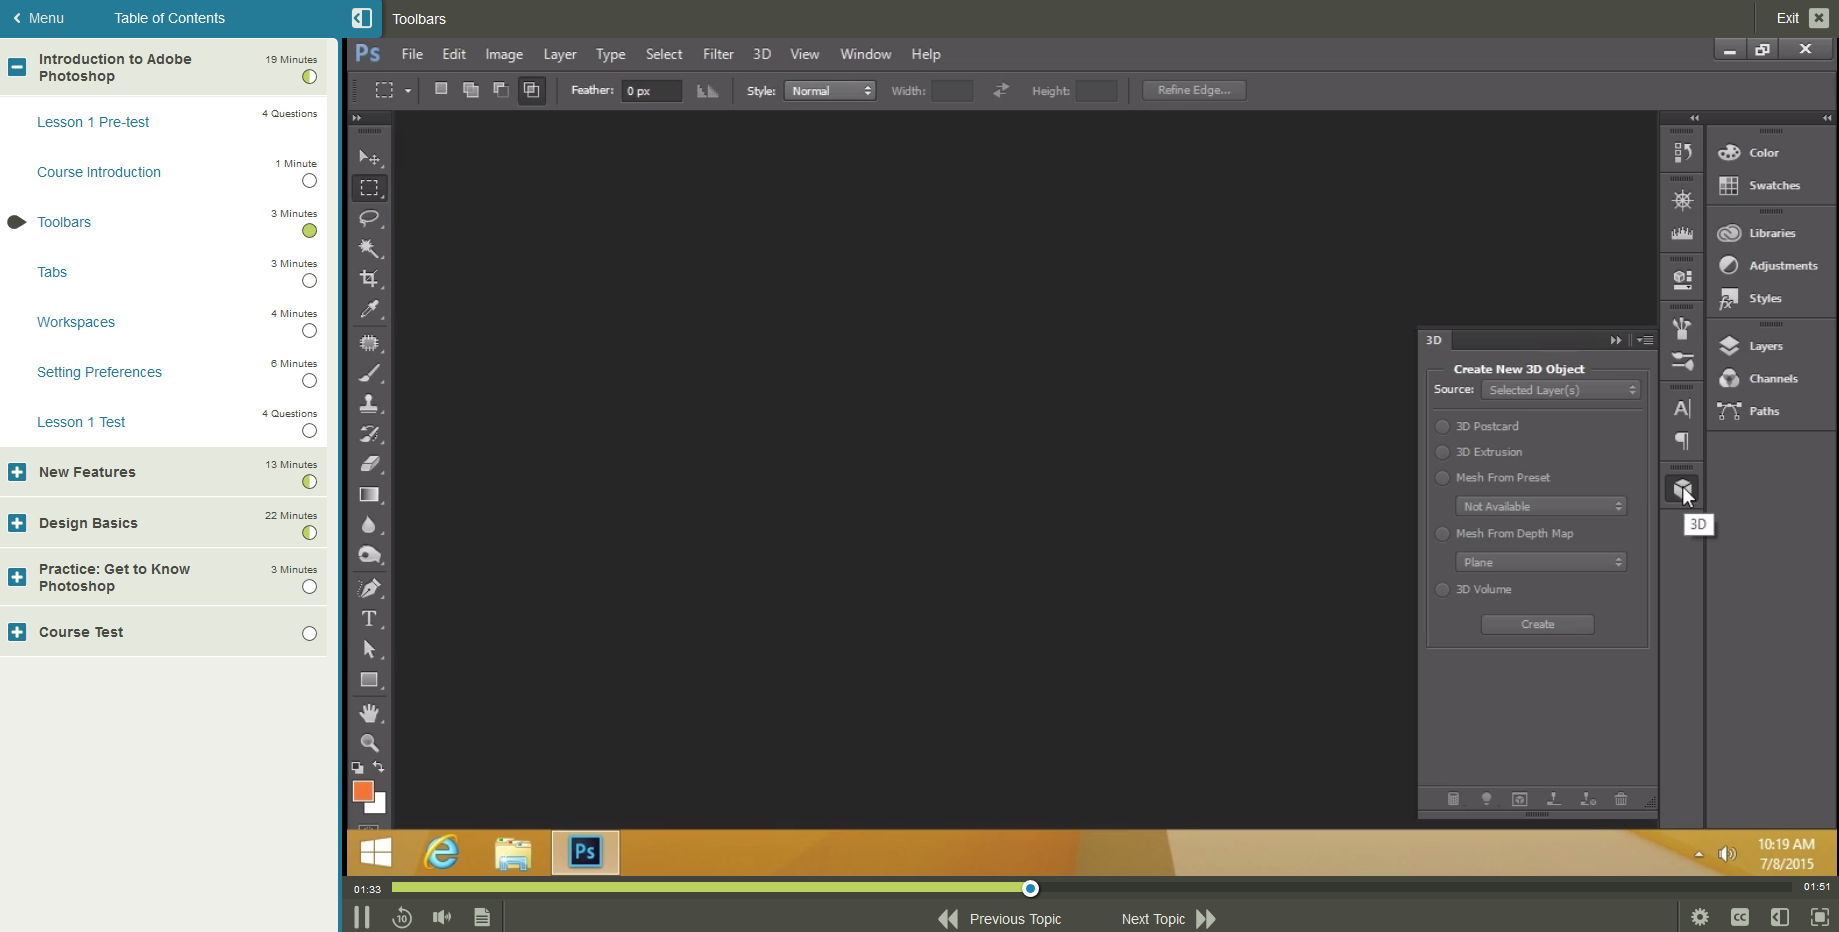Image resolution: width=1839 pixels, height=932 pixels.
Task: Open the Style dropdown in options bar
Action: (829, 90)
